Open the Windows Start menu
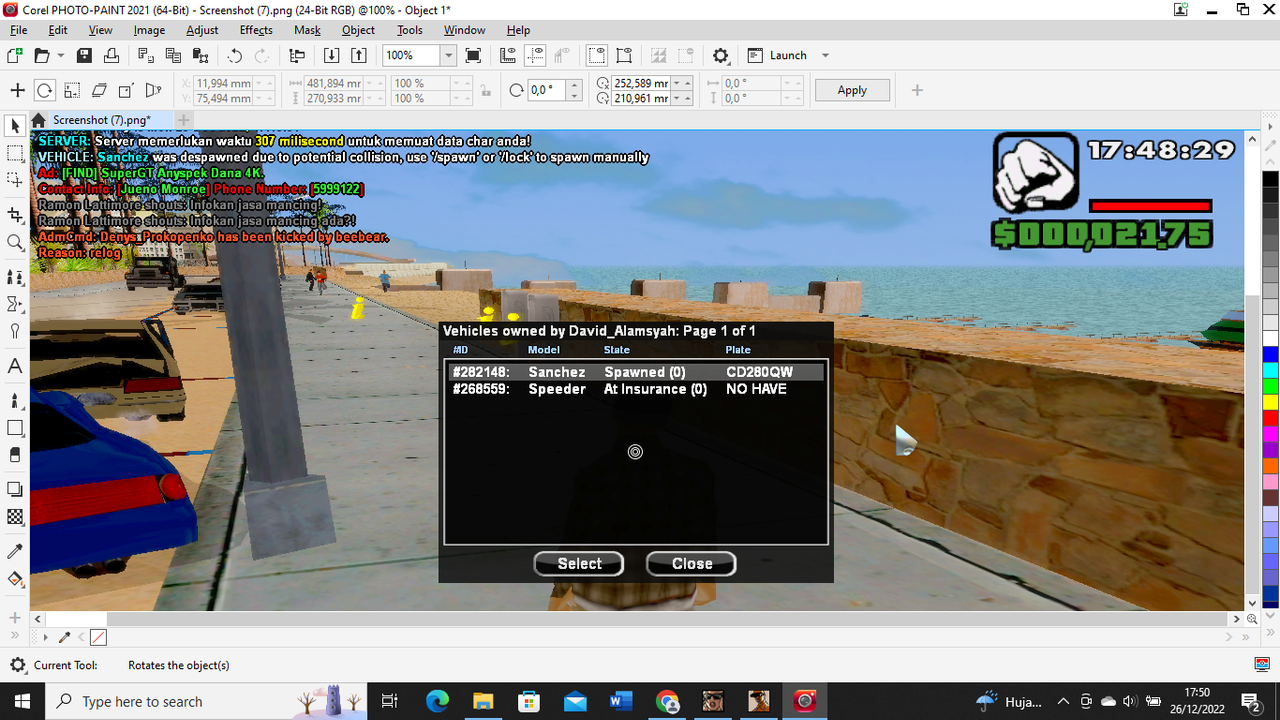 (22, 701)
